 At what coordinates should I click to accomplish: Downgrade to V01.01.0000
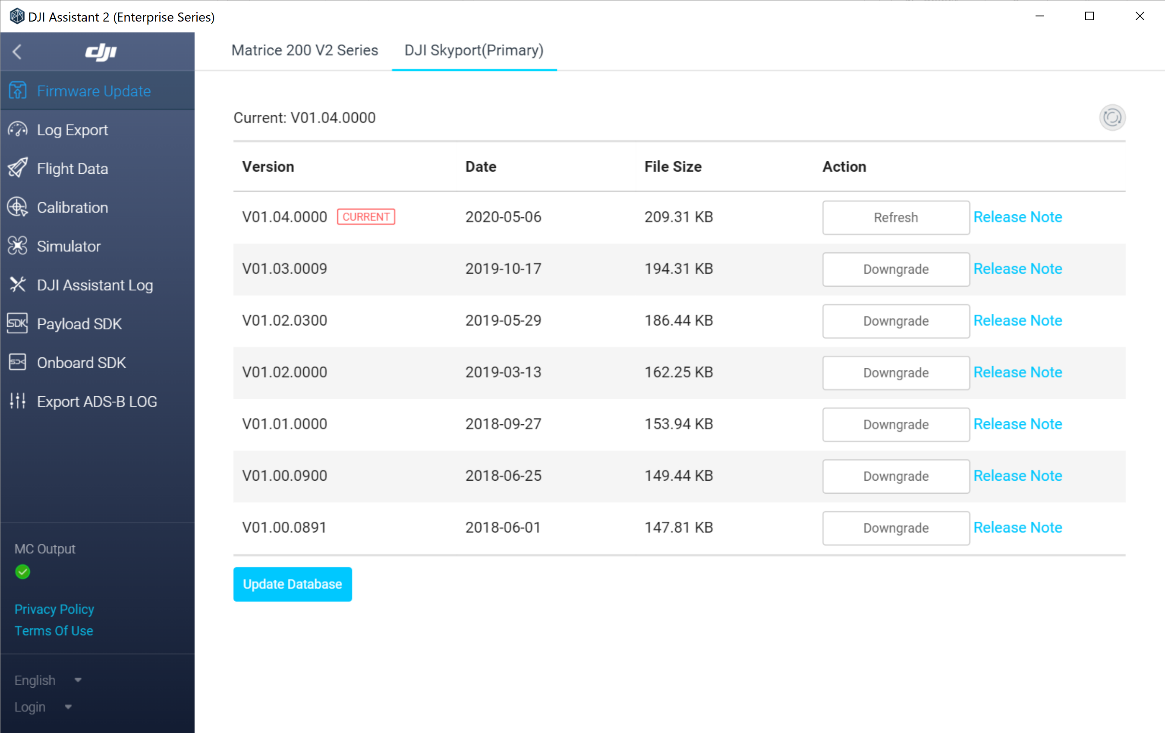pos(895,424)
